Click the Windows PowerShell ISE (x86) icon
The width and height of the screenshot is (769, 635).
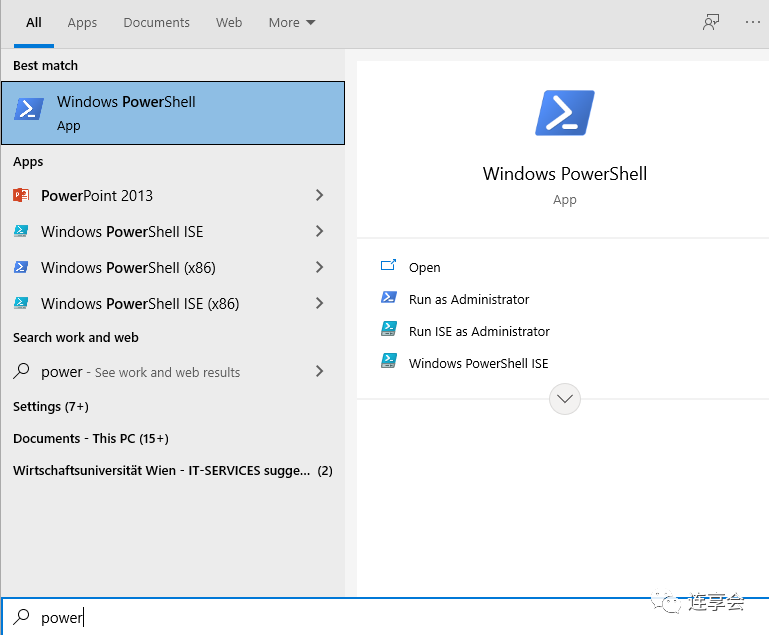(21, 303)
